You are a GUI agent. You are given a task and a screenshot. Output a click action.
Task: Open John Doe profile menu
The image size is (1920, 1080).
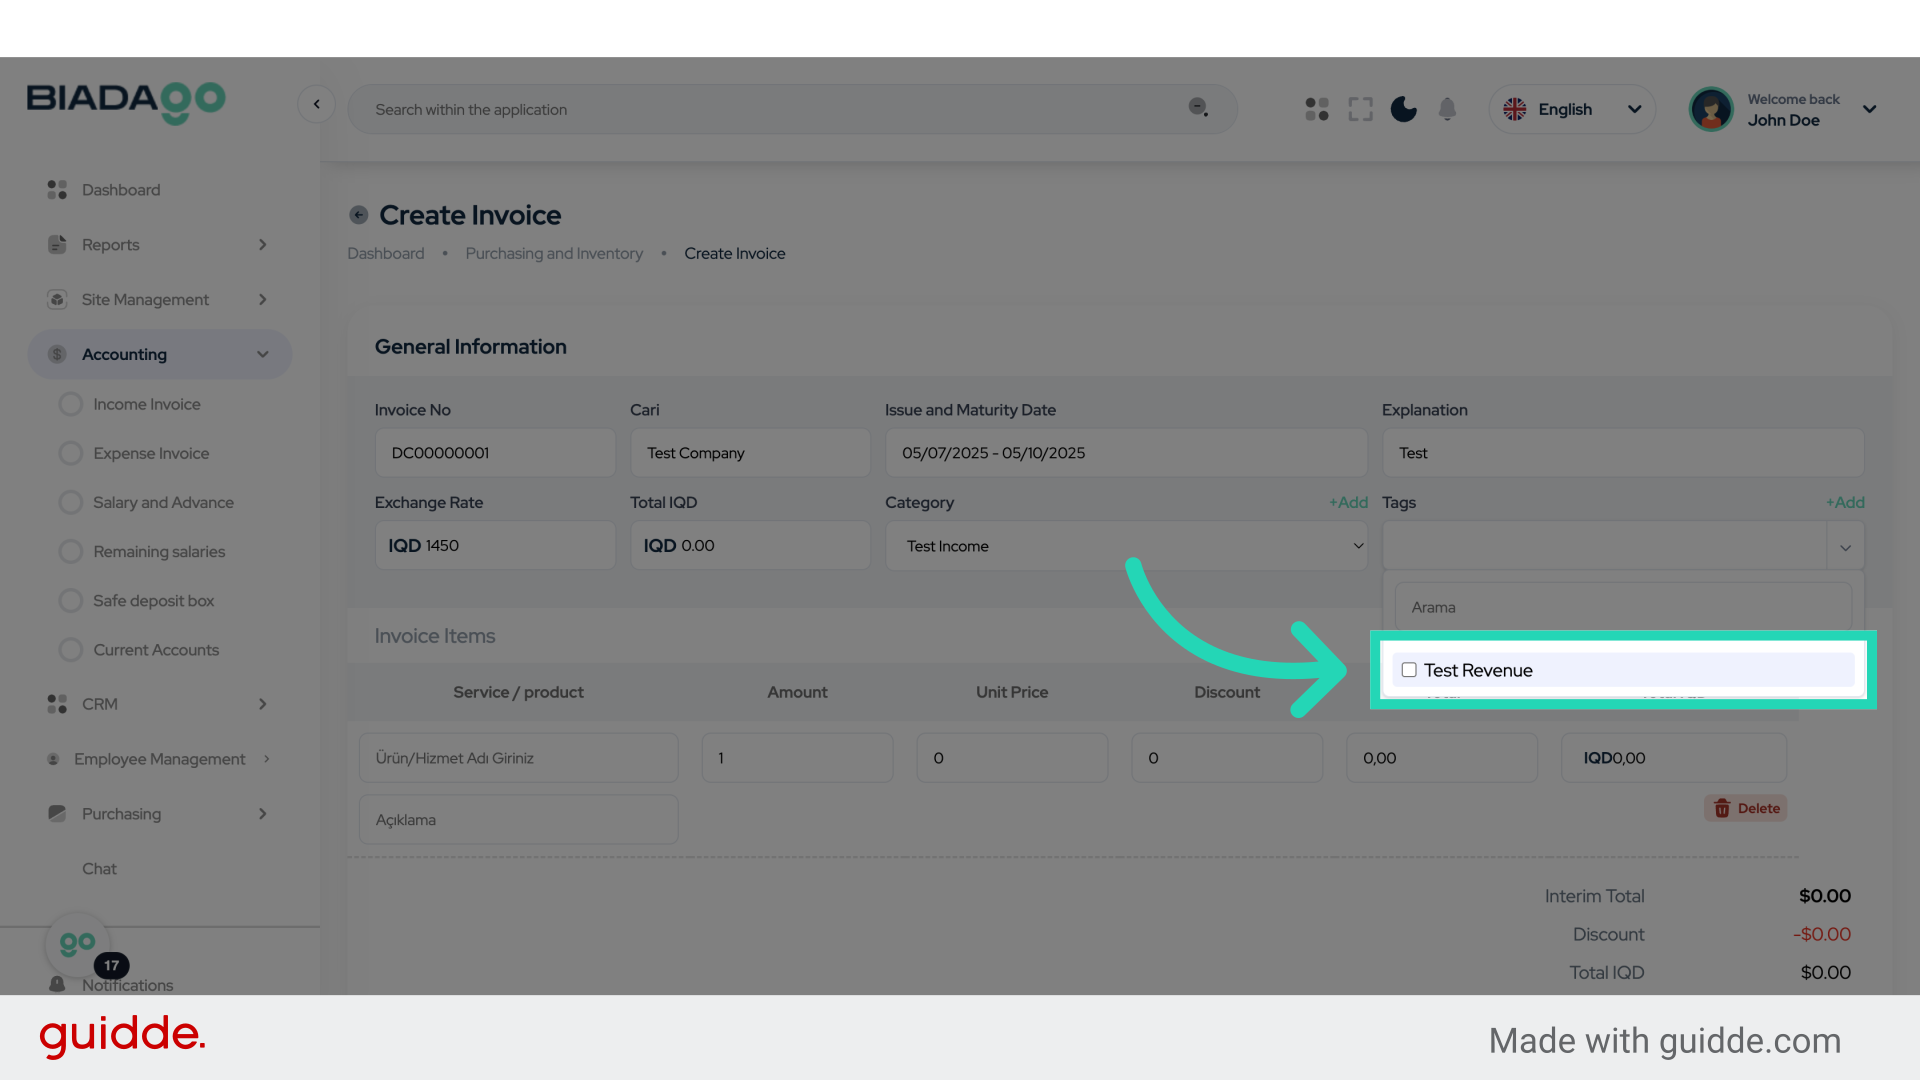click(1785, 109)
